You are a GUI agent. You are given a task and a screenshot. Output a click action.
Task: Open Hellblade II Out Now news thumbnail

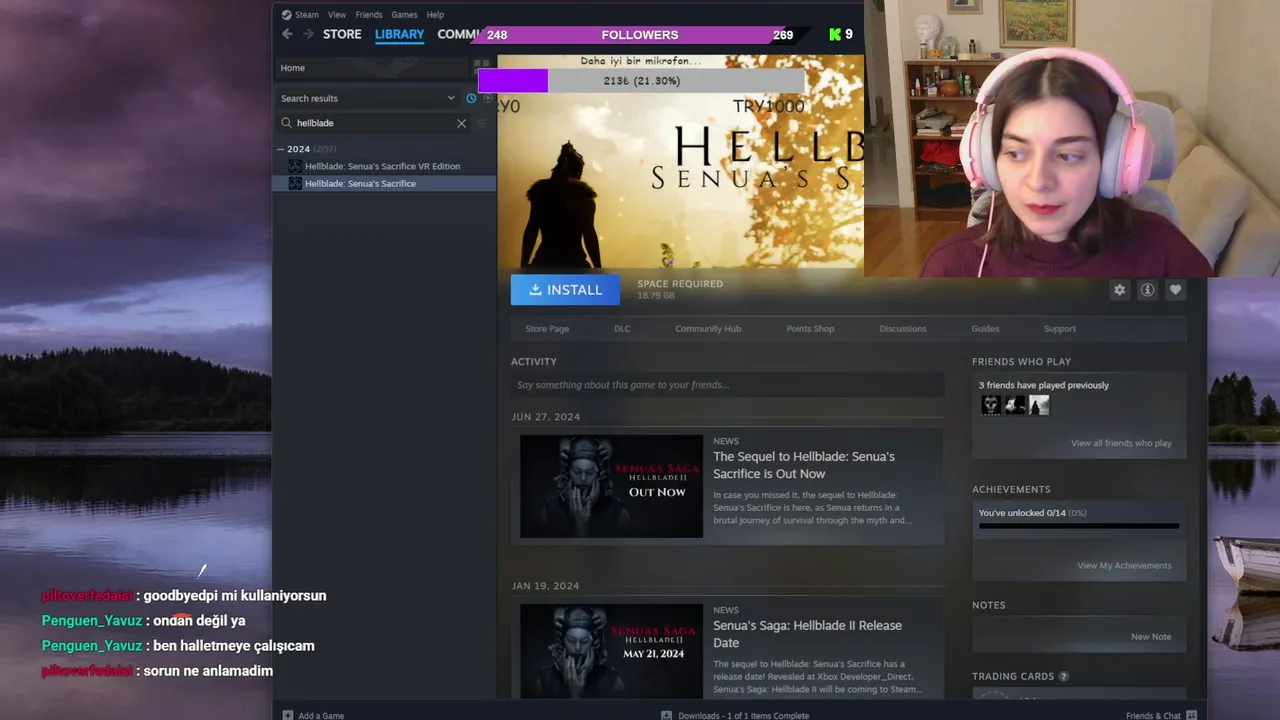click(x=611, y=486)
